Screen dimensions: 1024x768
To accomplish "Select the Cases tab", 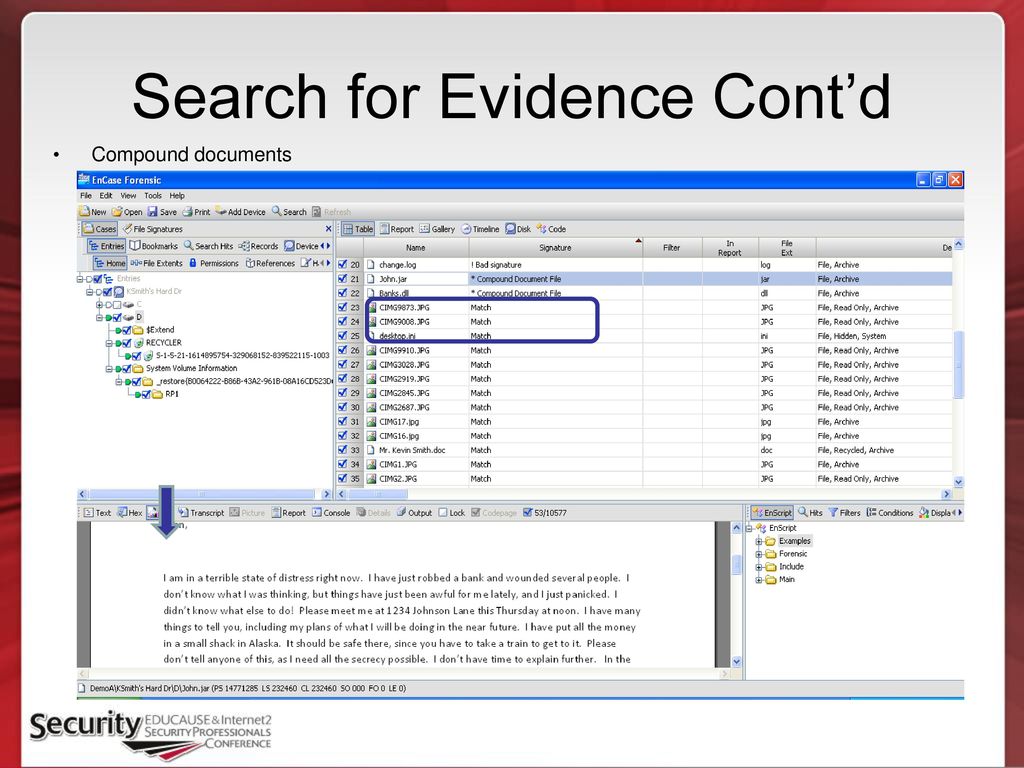I will [100, 229].
